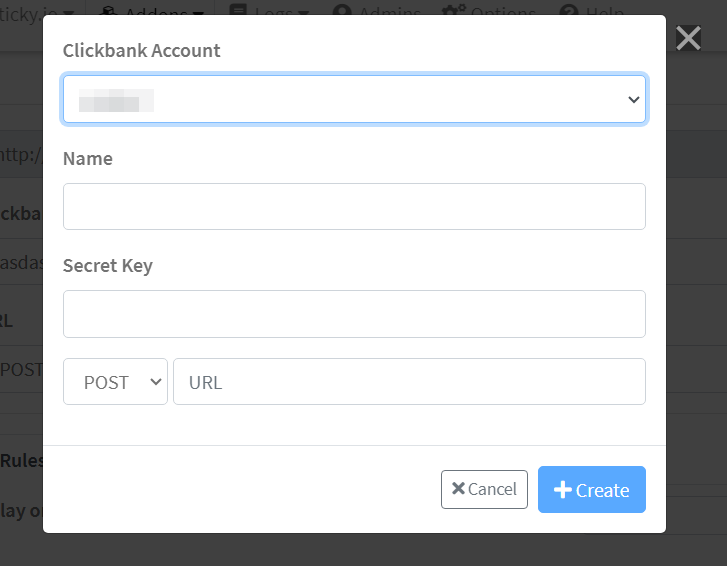
Task: Focus the Secret Key input field
Action: tap(354, 314)
